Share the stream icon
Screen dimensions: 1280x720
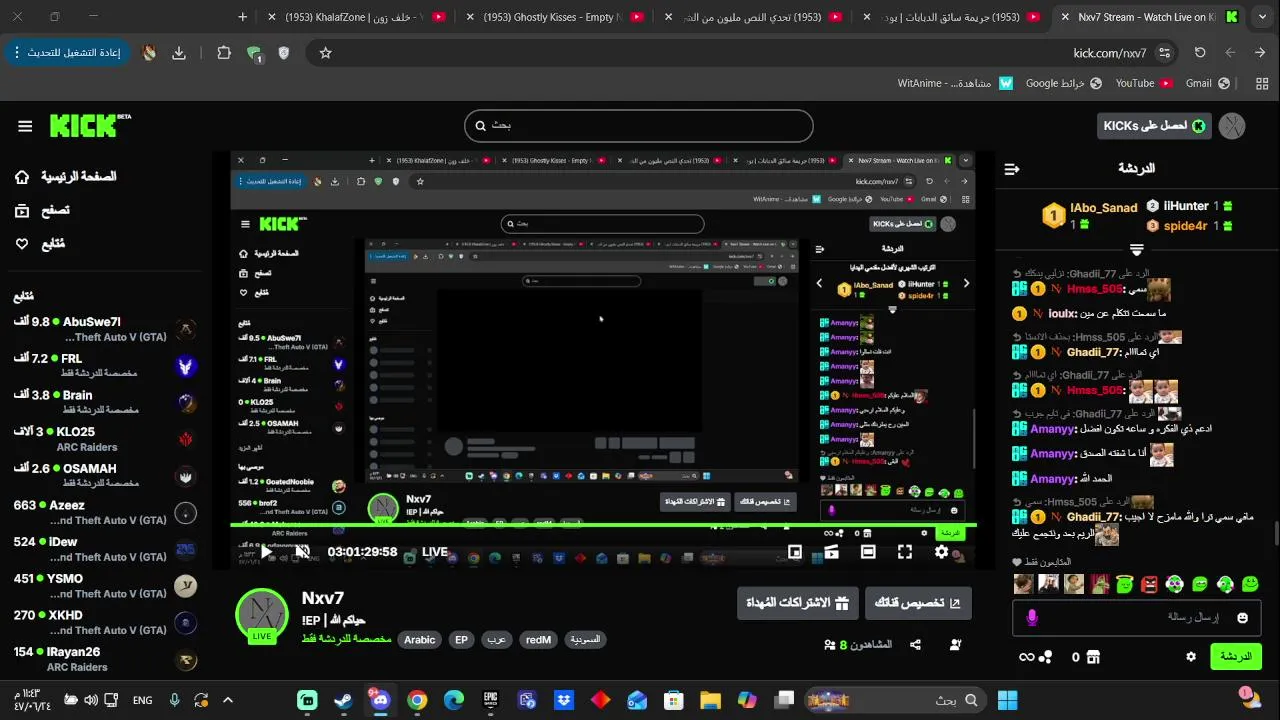click(x=915, y=645)
